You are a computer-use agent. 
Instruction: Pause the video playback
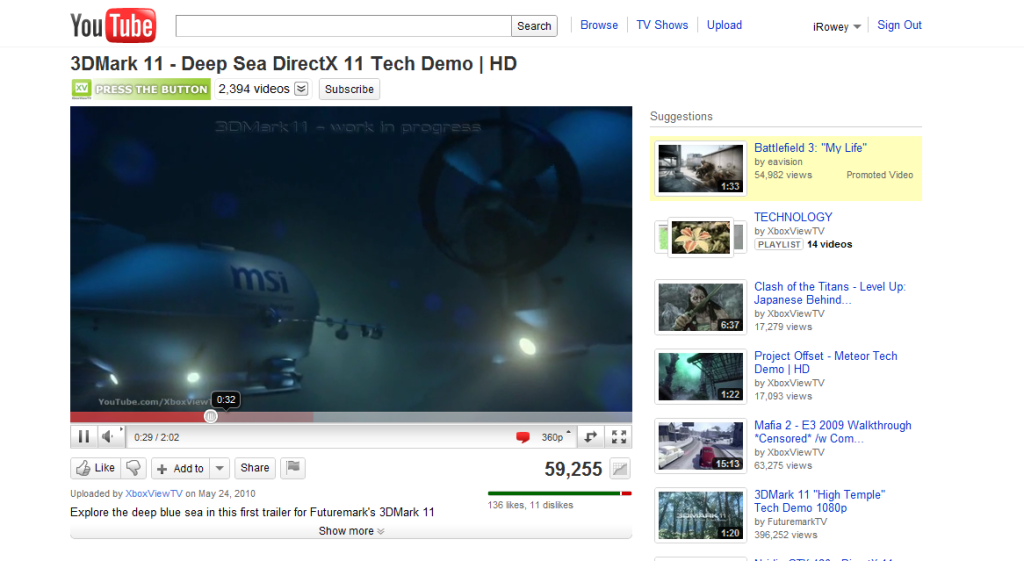(x=84, y=437)
